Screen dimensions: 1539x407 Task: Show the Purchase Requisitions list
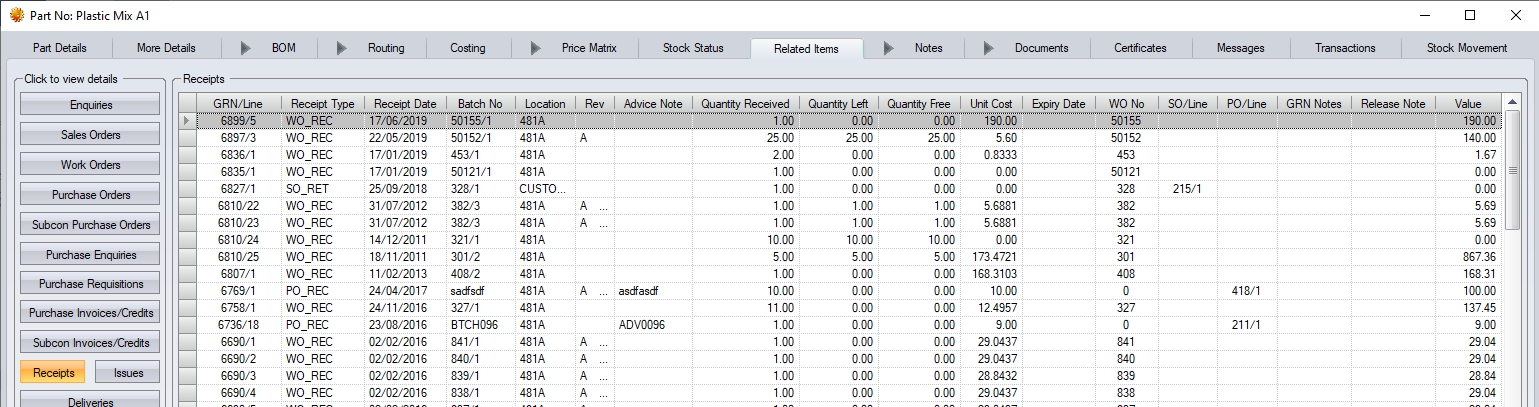point(90,284)
